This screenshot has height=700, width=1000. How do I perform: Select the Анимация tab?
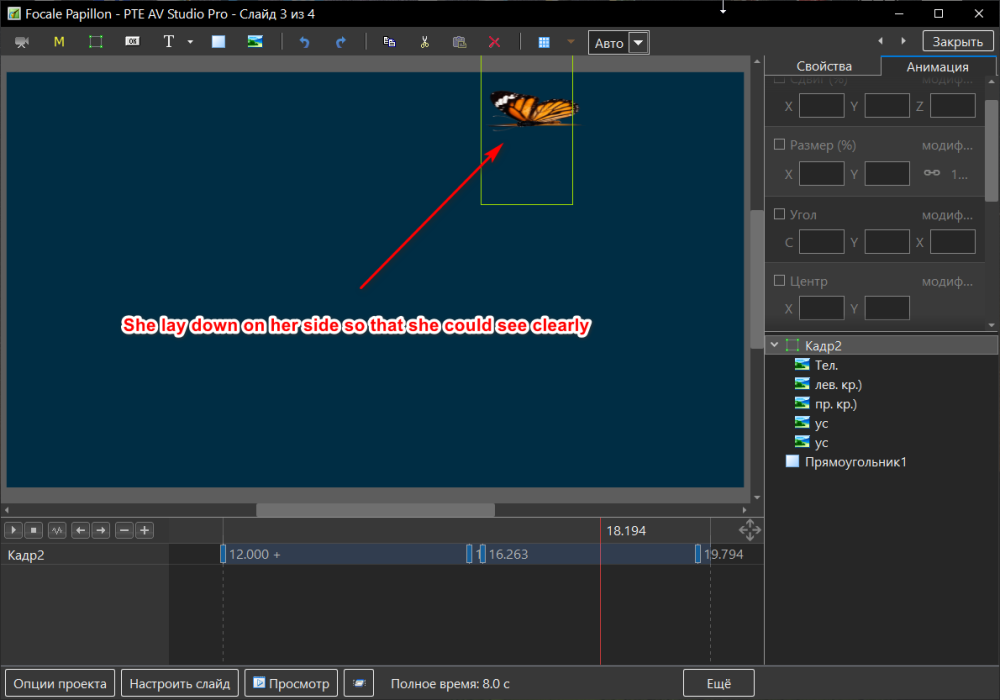[x=937, y=67]
